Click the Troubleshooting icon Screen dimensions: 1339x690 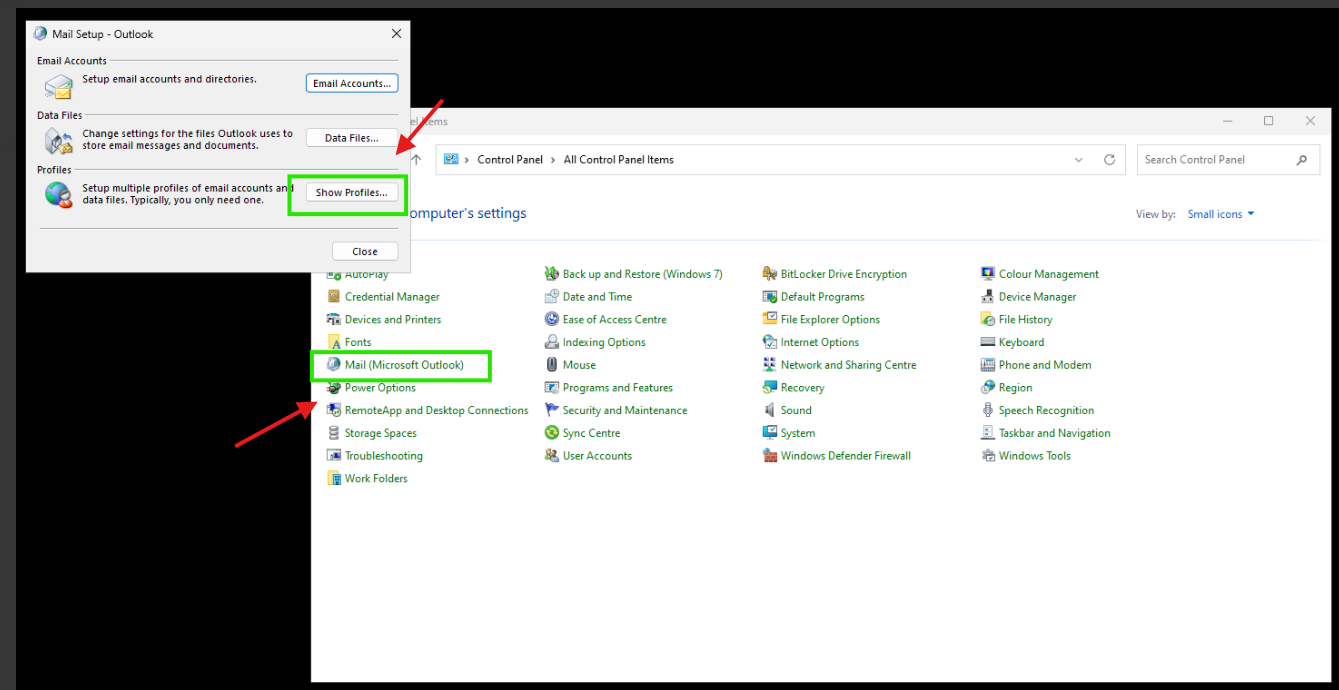click(x=334, y=456)
